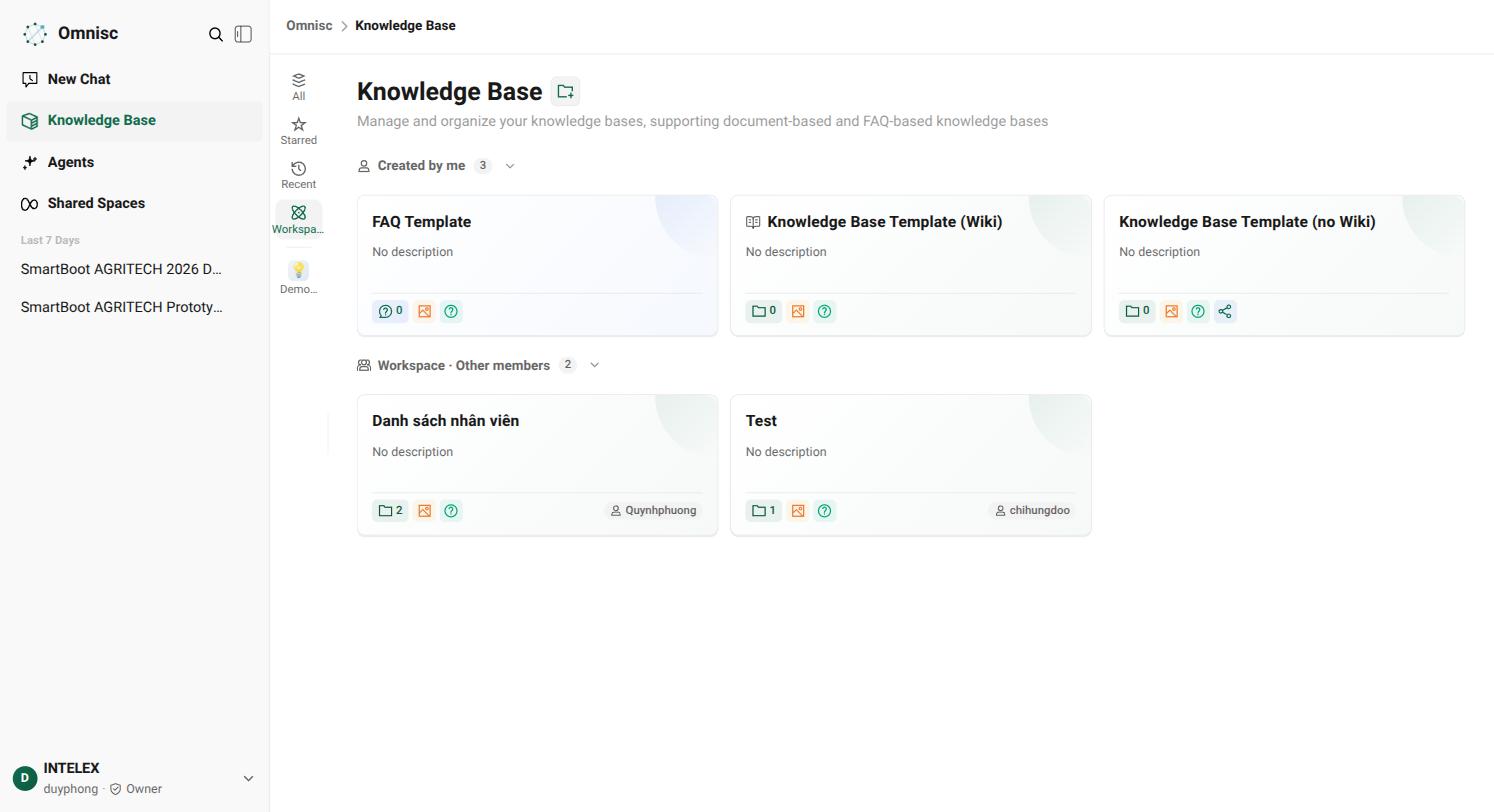Create new knowledge base folder icon
Viewport: 1494px width, 812px height.
pos(565,92)
